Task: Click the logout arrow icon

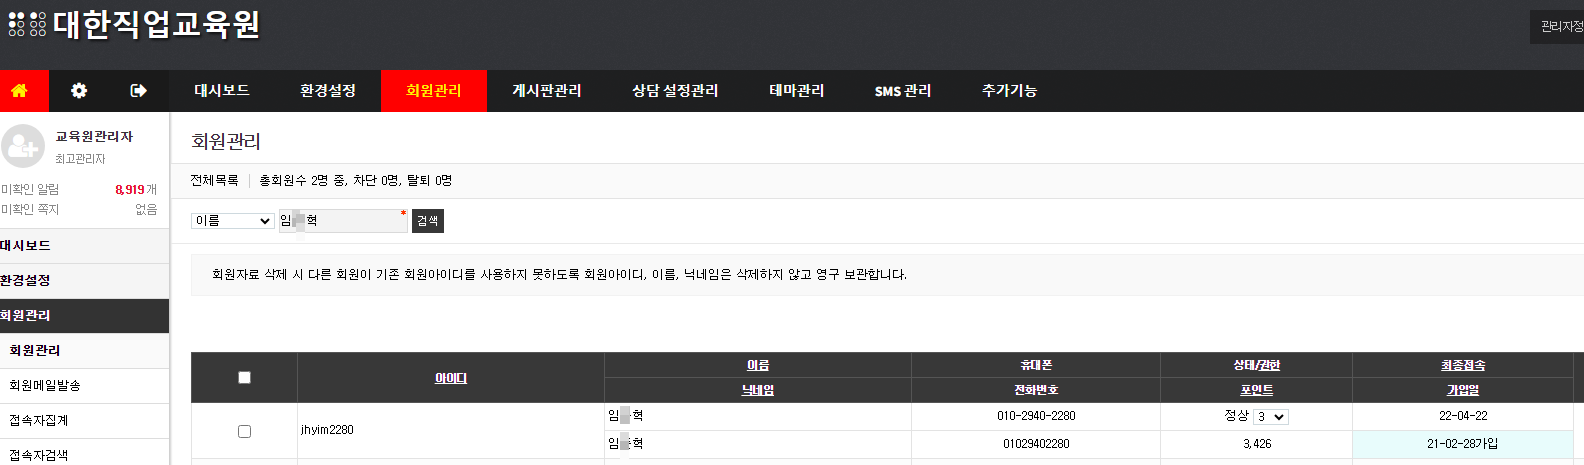Action: point(139,91)
